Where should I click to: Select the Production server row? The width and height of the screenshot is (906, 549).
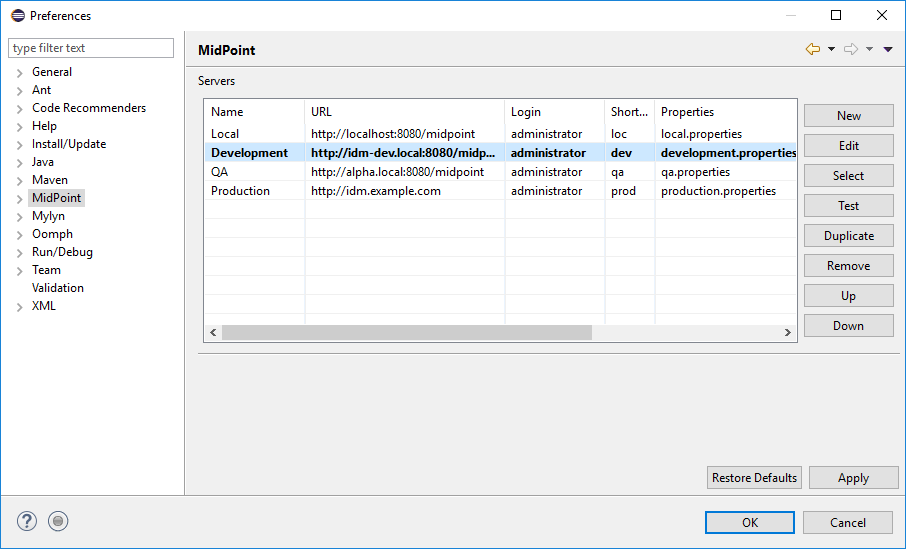point(500,191)
